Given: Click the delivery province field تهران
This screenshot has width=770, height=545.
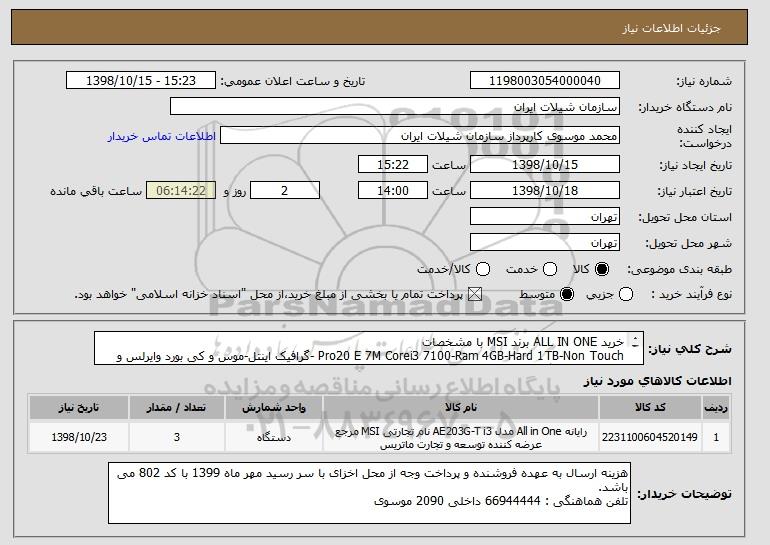Looking at the screenshot, I should (x=545, y=217).
